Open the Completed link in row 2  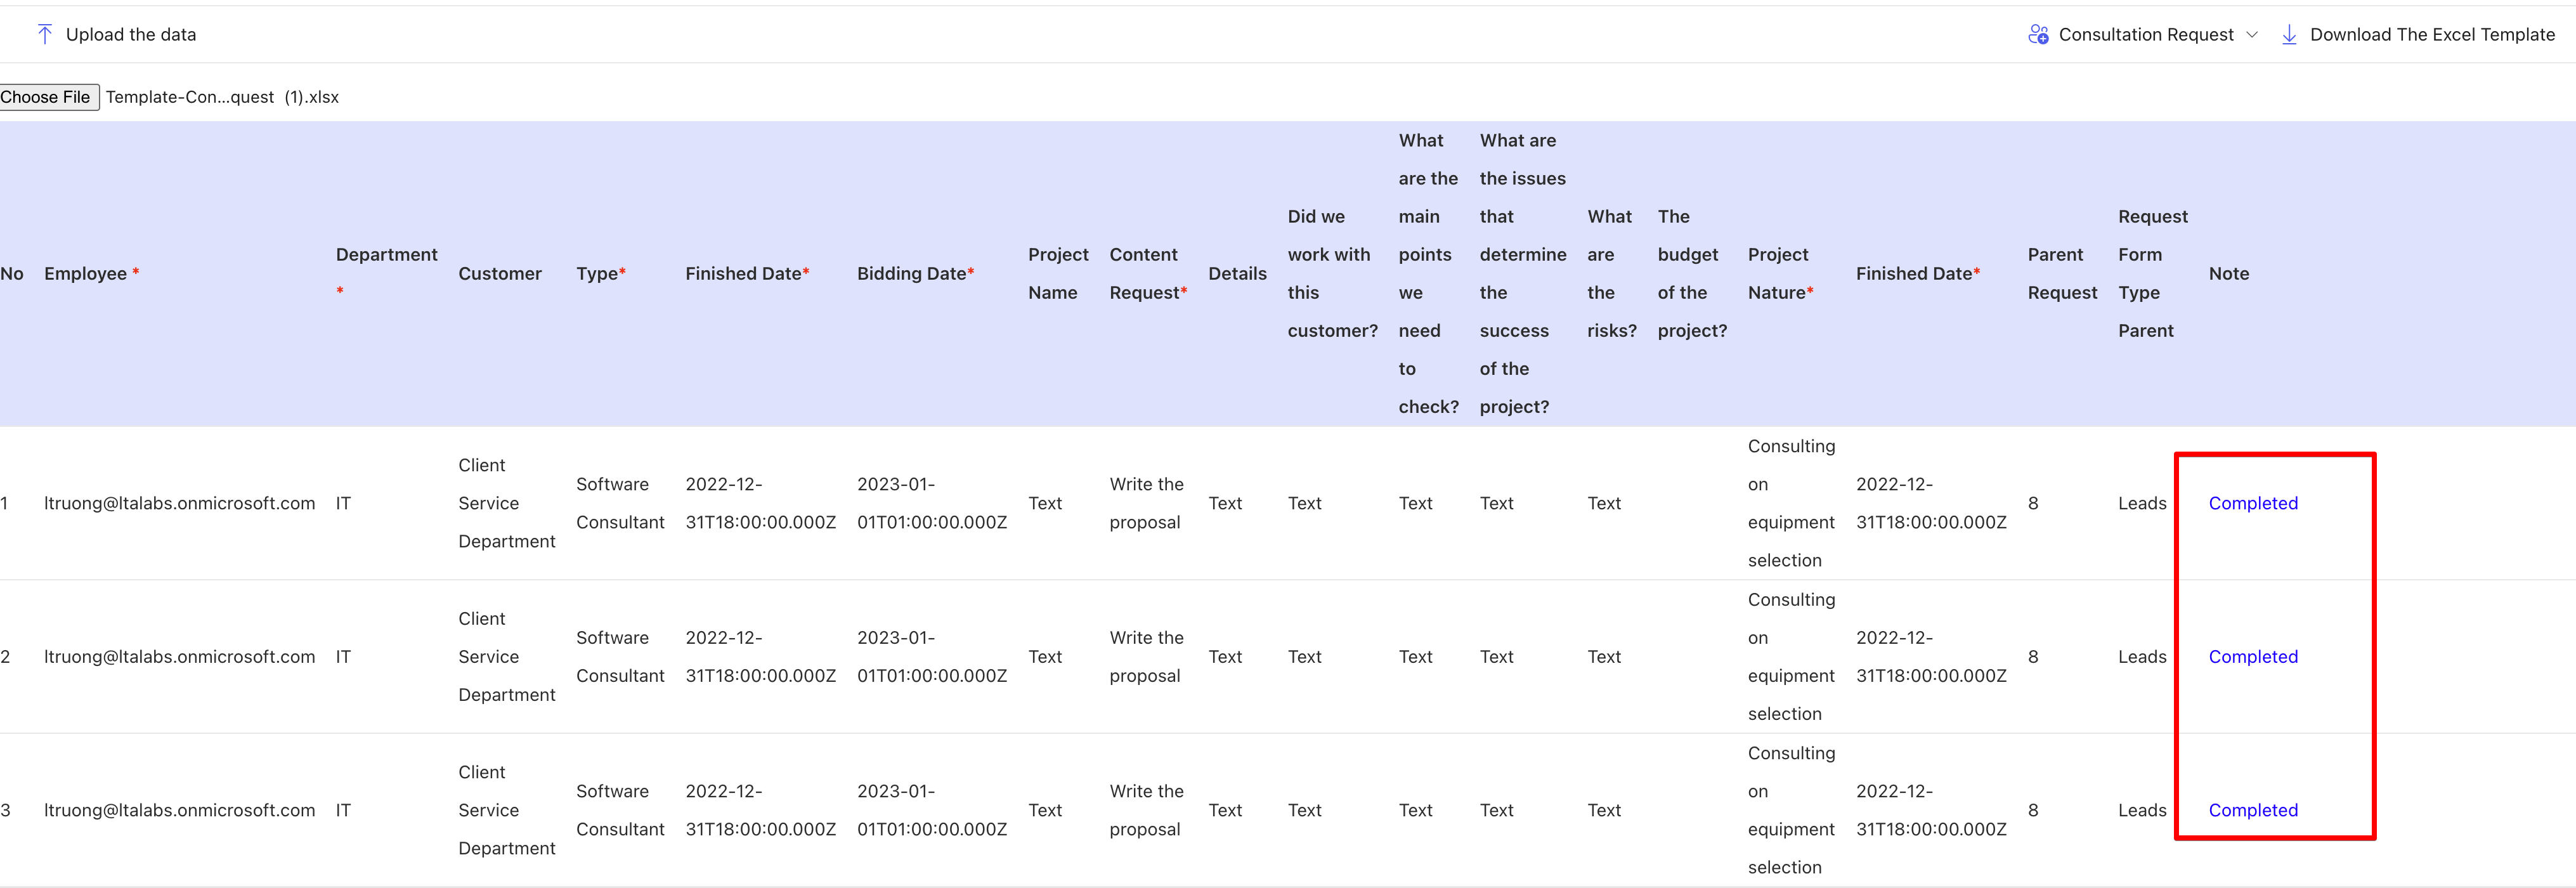2252,657
